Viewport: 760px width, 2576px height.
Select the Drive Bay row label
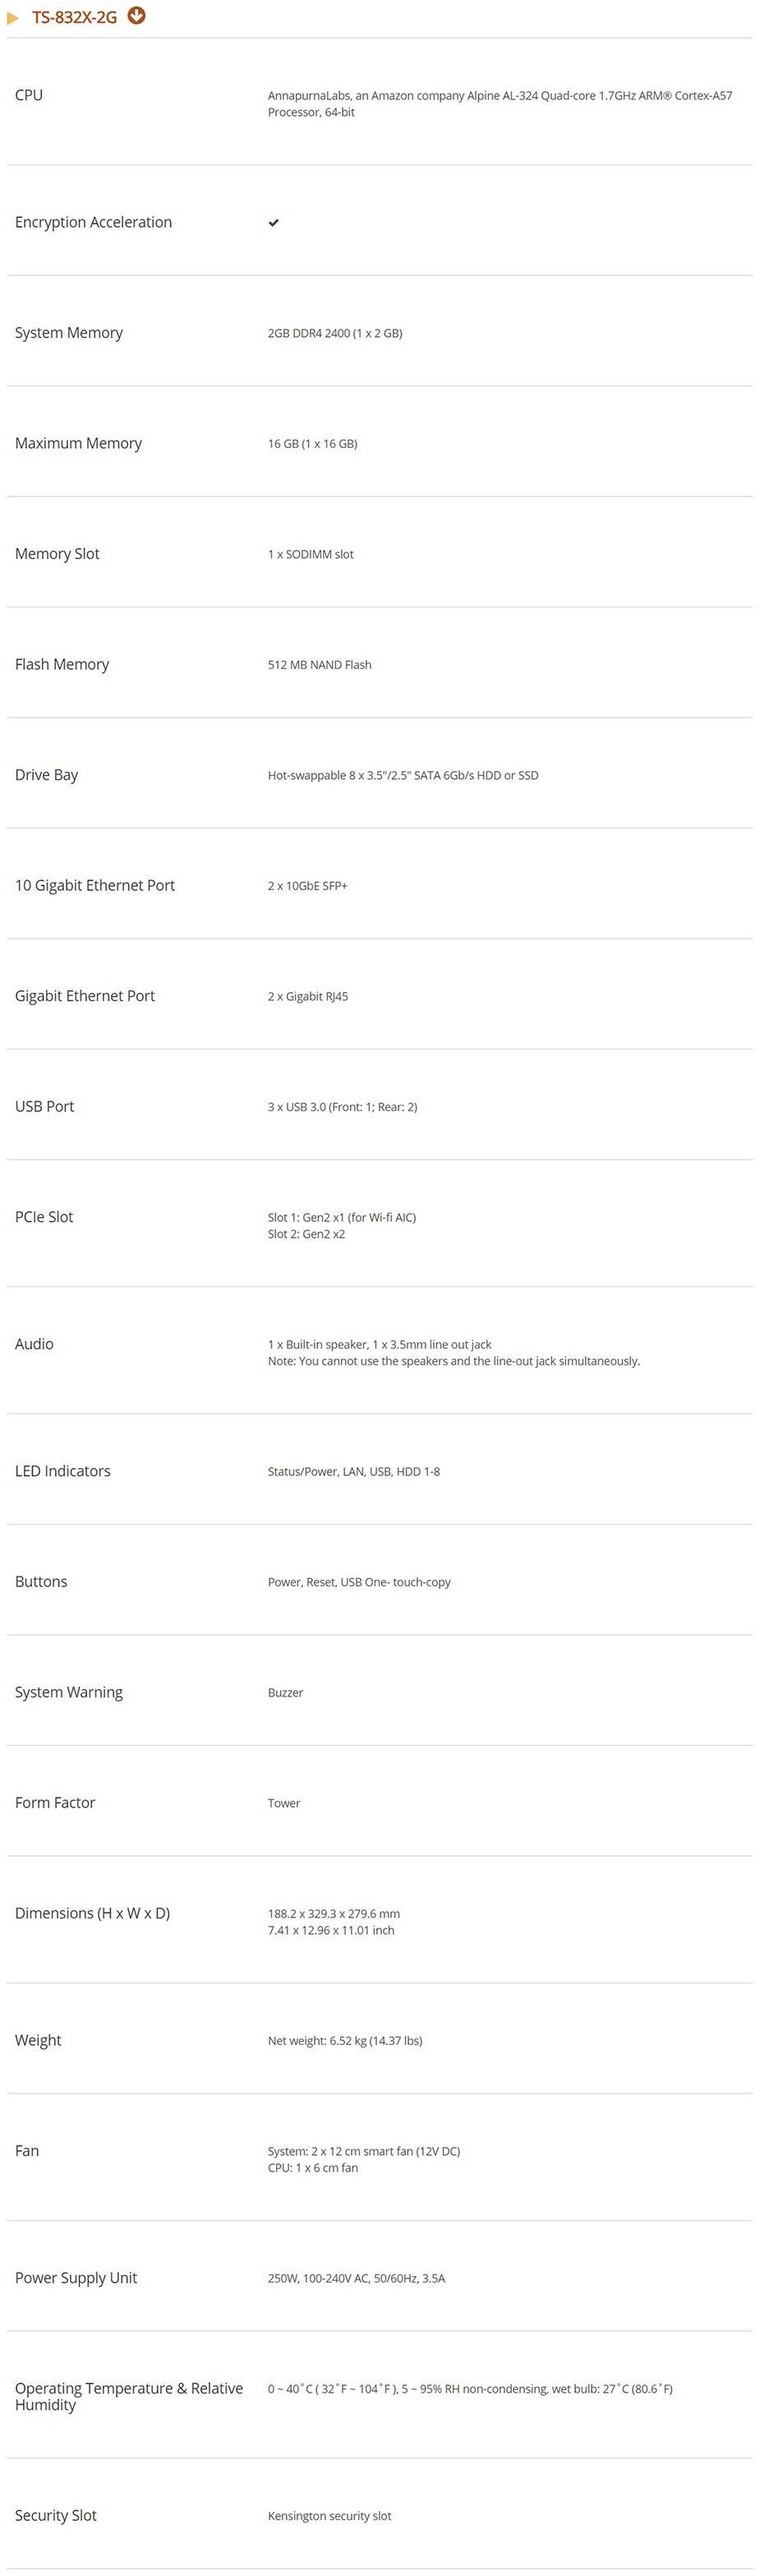[x=46, y=775]
